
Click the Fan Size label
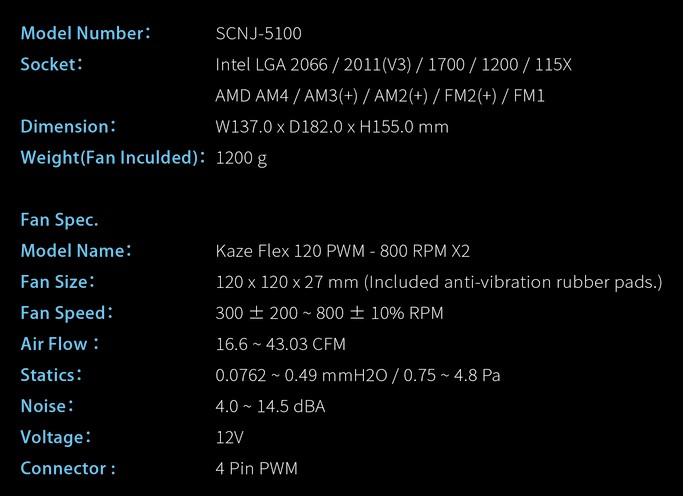(59, 282)
